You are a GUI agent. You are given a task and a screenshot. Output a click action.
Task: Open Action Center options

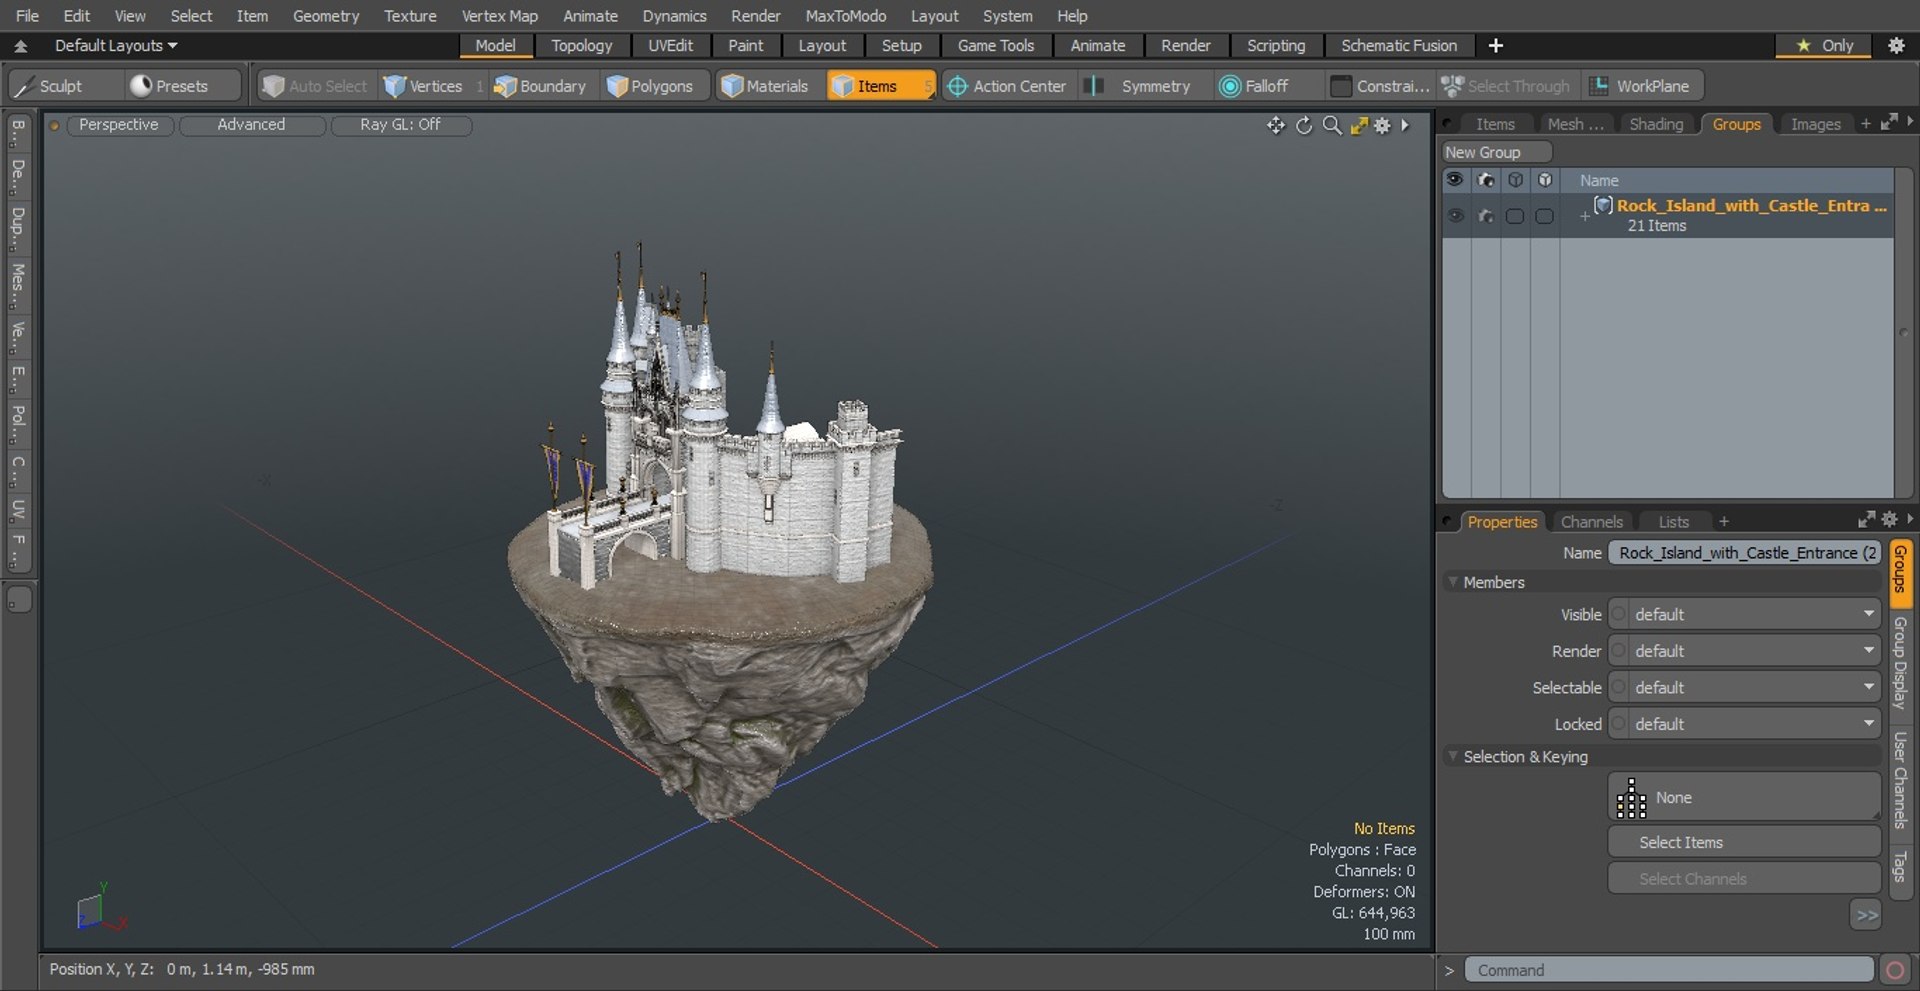coord(1007,86)
